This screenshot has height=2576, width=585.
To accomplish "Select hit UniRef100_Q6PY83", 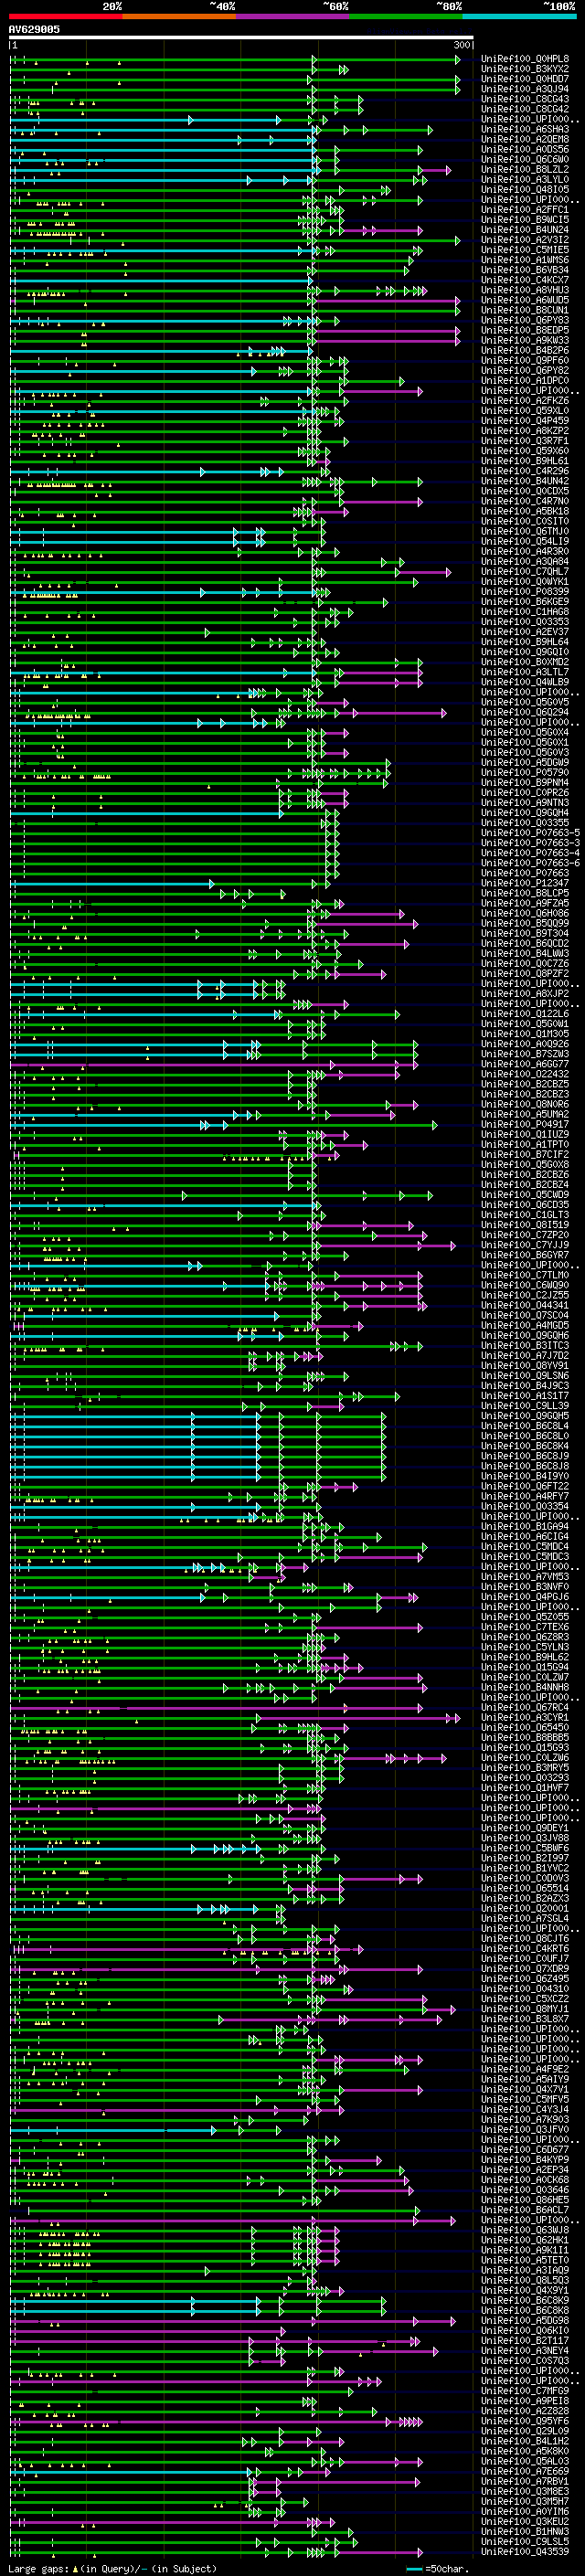I will pyautogui.click(x=525, y=320).
